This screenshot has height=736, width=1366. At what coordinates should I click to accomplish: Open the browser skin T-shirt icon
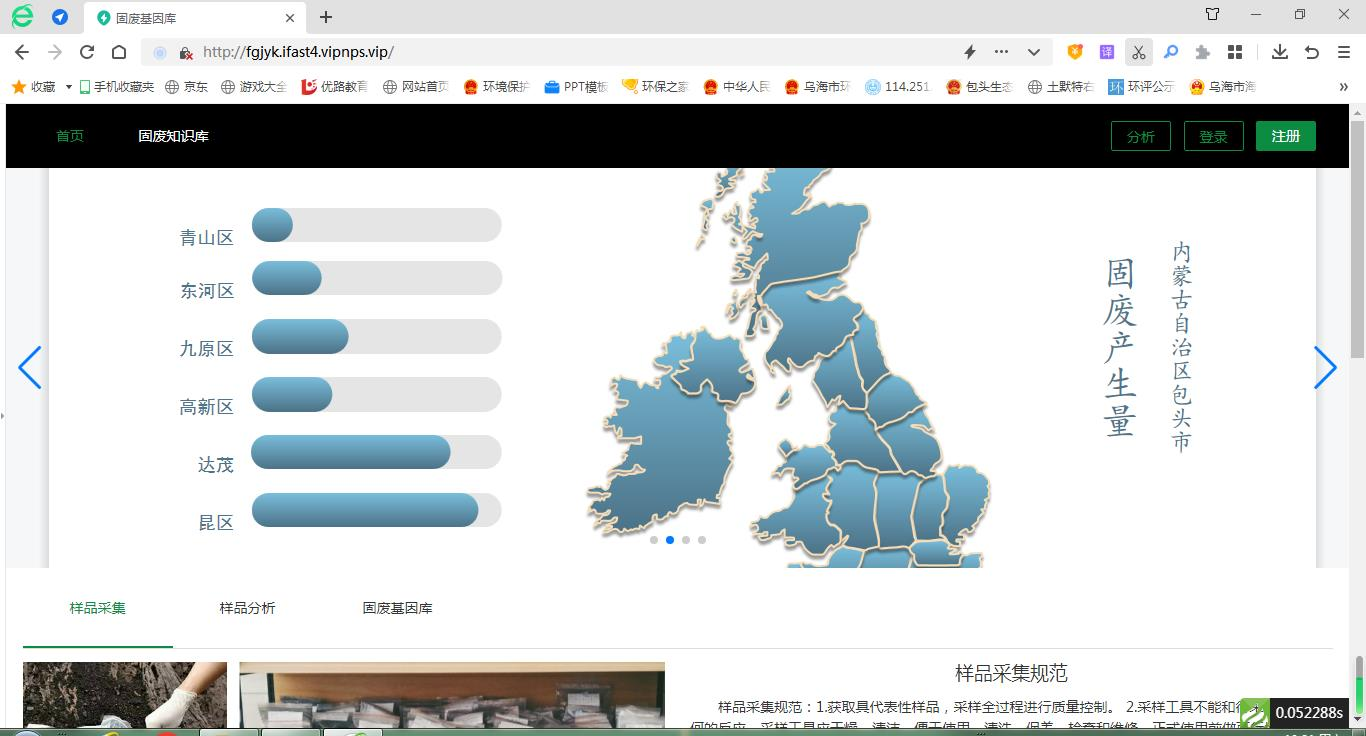click(x=1212, y=15)
